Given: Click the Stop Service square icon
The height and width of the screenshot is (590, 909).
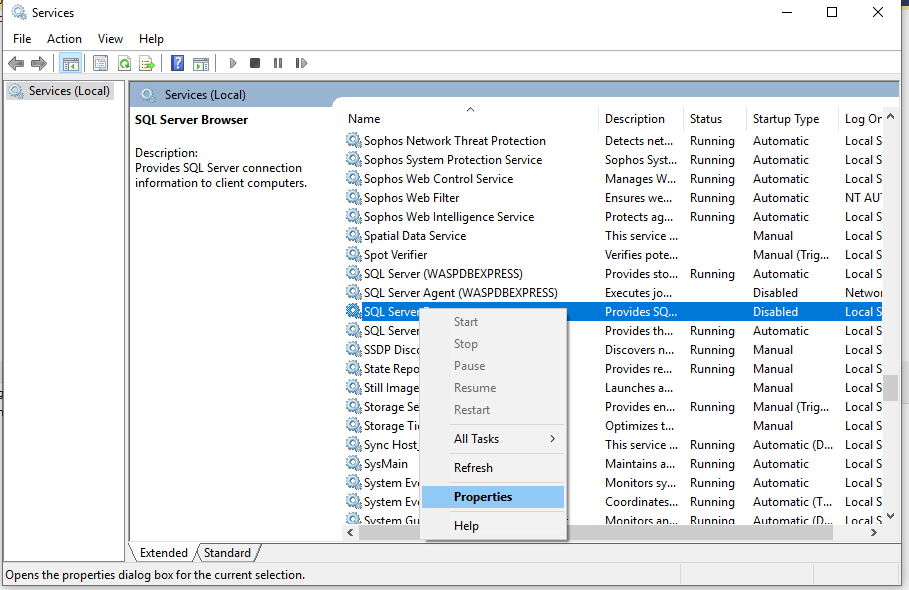Looking at the screenshot, I should tap(254, 63).
